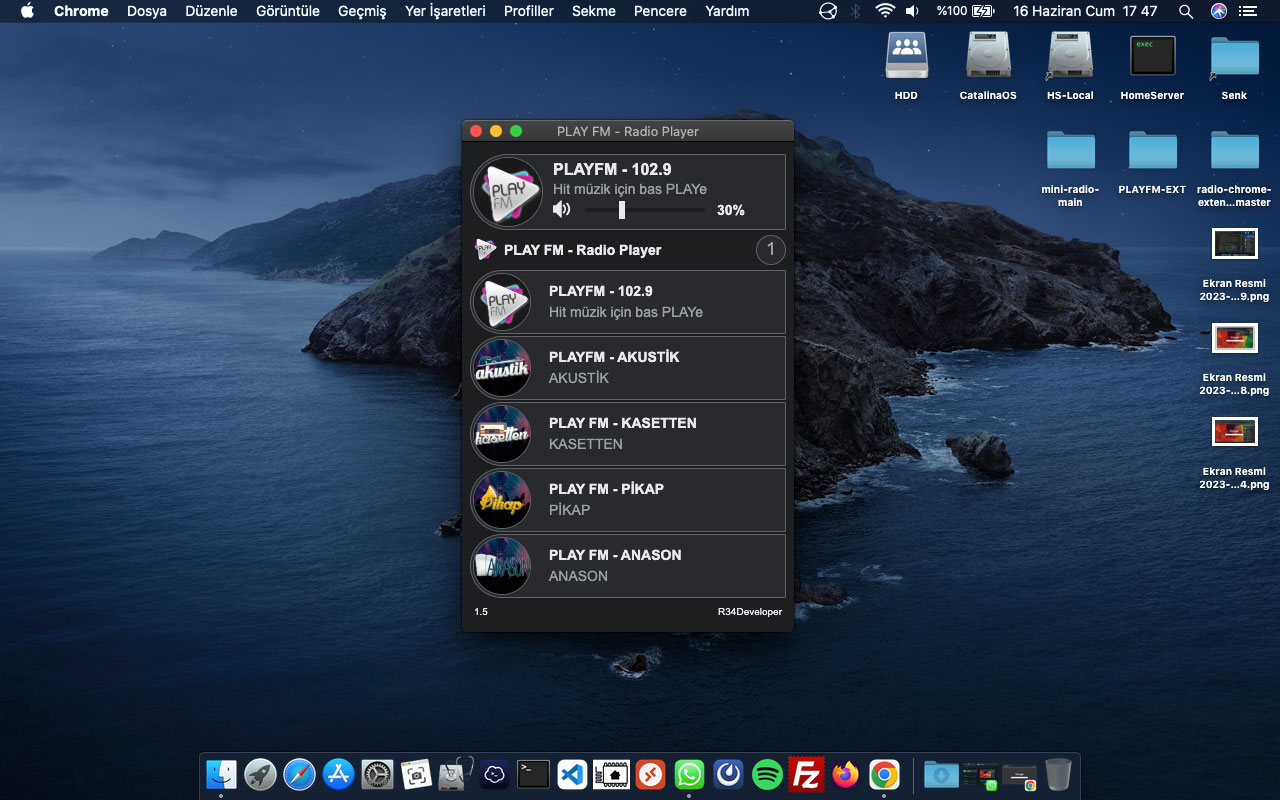Click the circled number 1 badge
1280x800 pixels.
pos(770,250)
